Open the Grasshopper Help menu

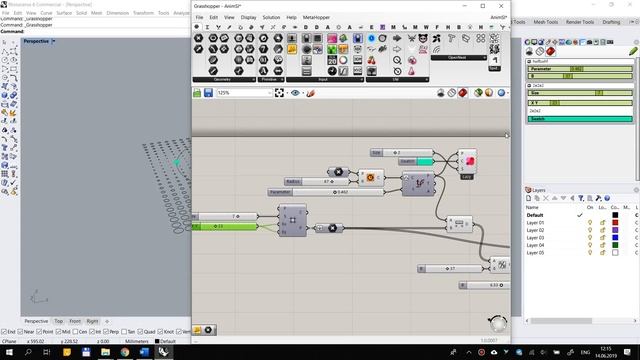(x=291, y=18)
